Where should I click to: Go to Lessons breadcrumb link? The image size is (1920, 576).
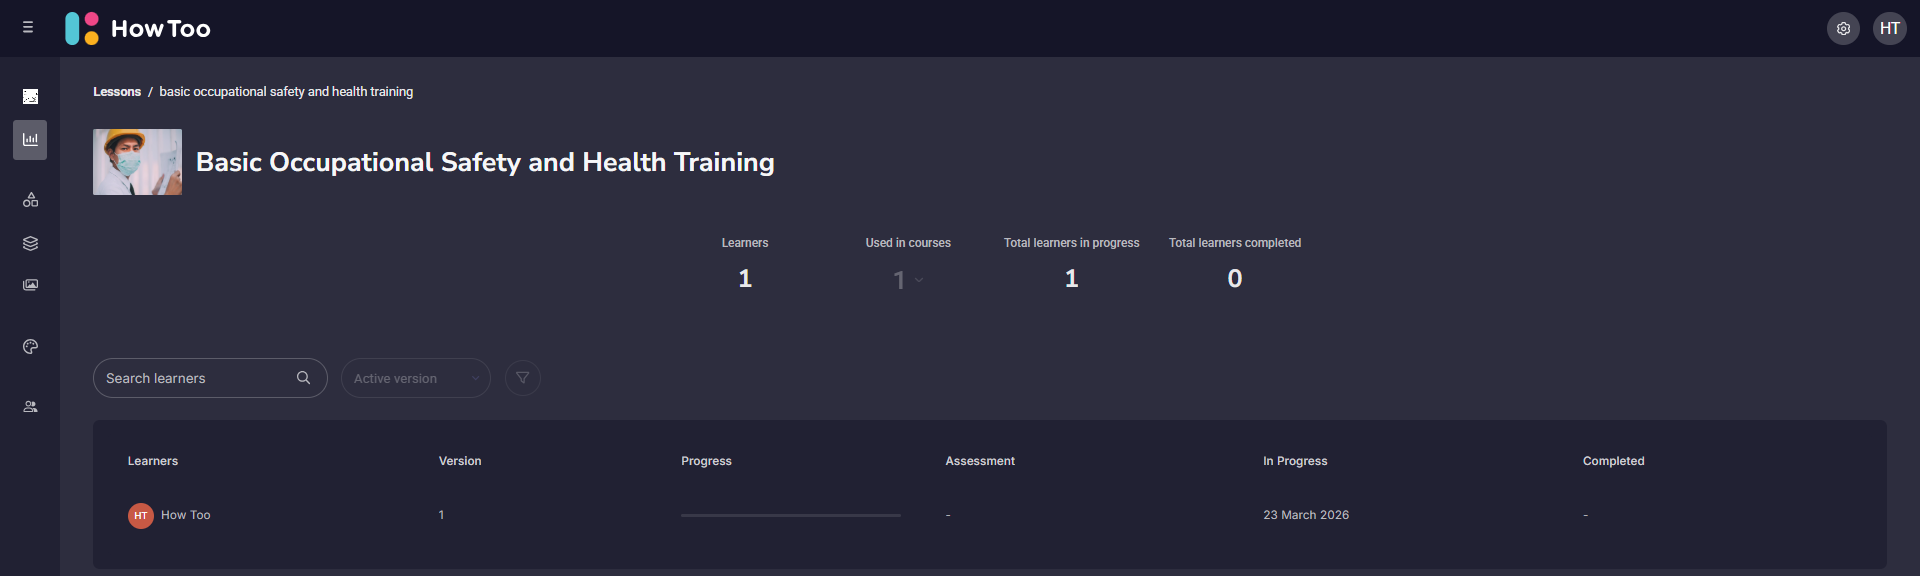117,92
